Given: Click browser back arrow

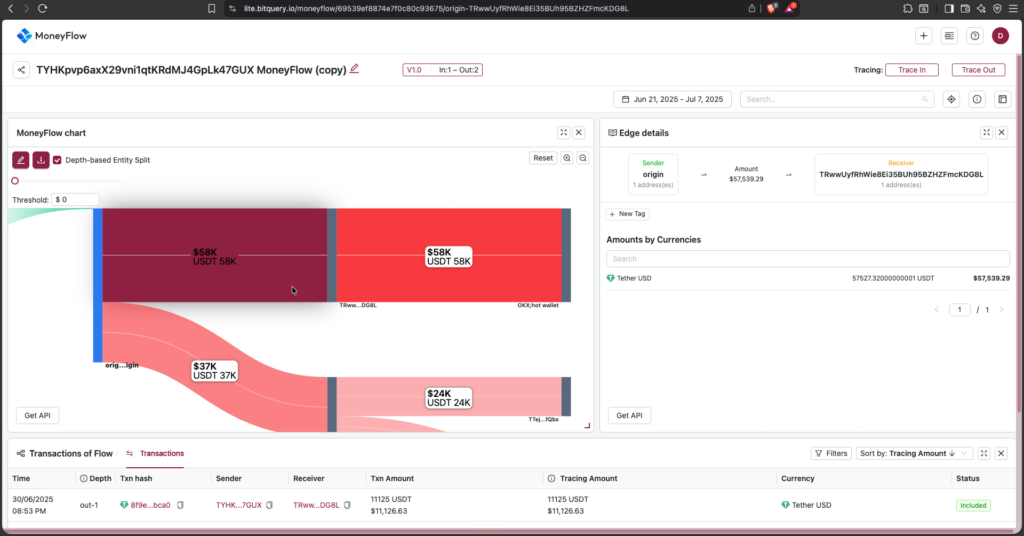Looking at the screenshot, I should [x=10, y=8].
